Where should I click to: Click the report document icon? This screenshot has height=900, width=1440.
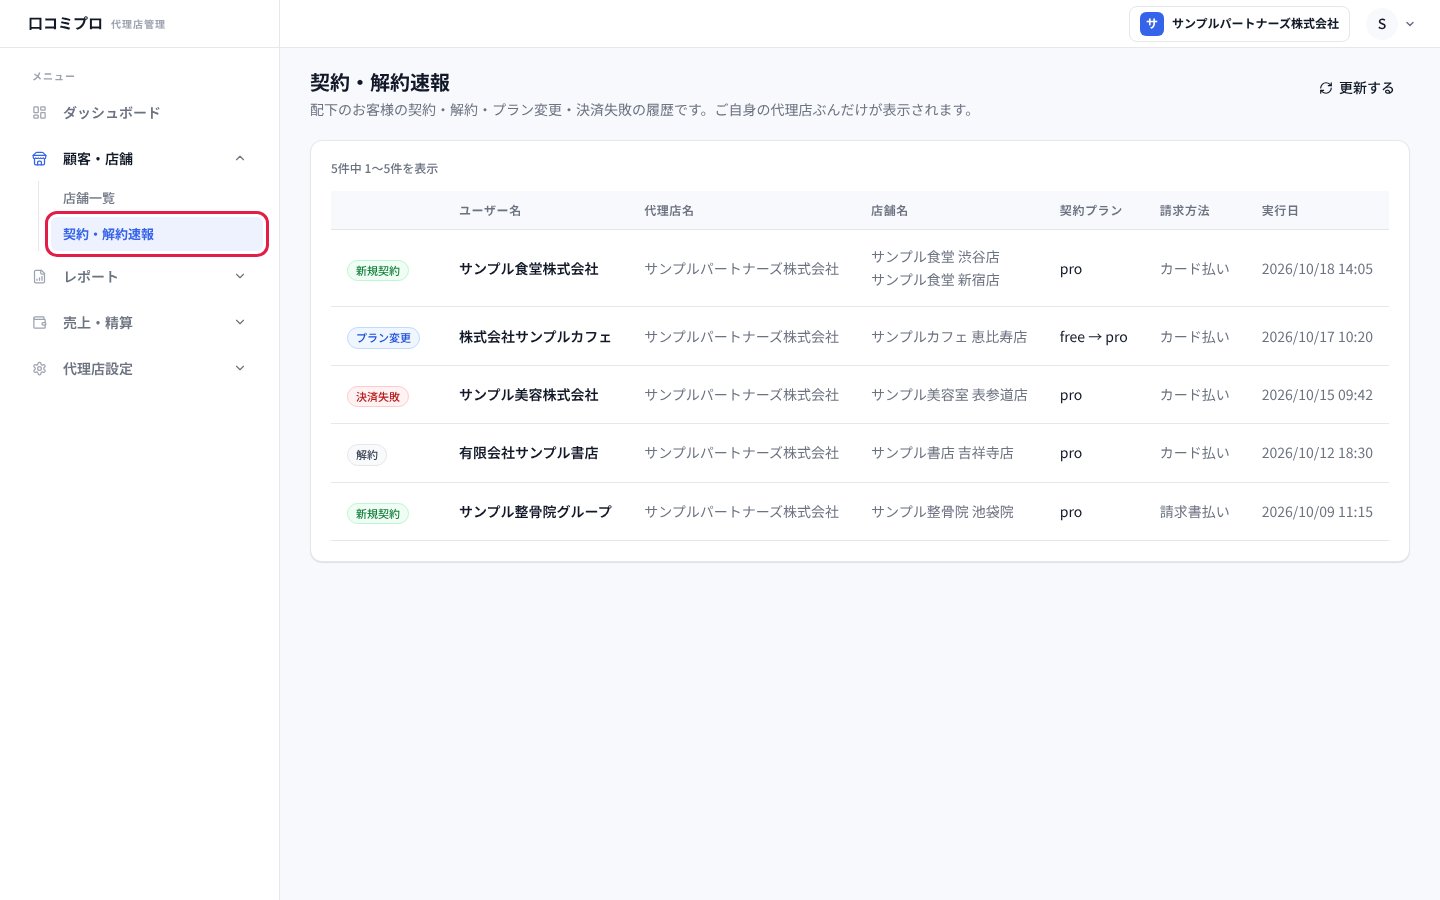pos(40,277)
